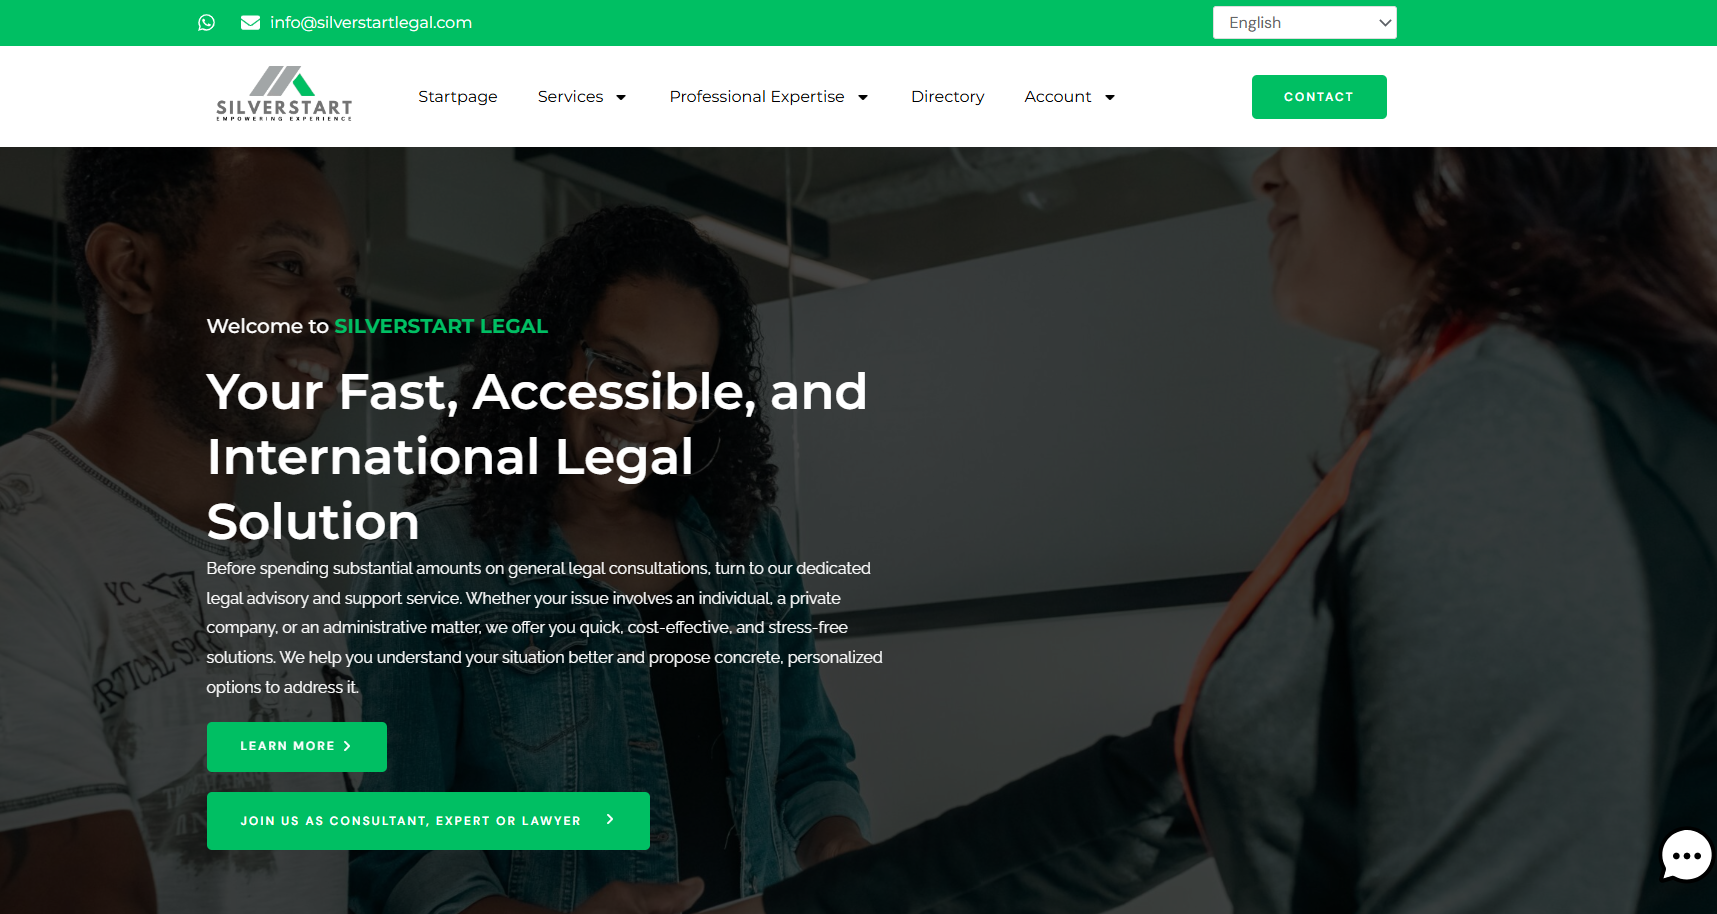Go to the Startpage menu item
This screenshot has width=1717, height=914.
pos(458,96)
